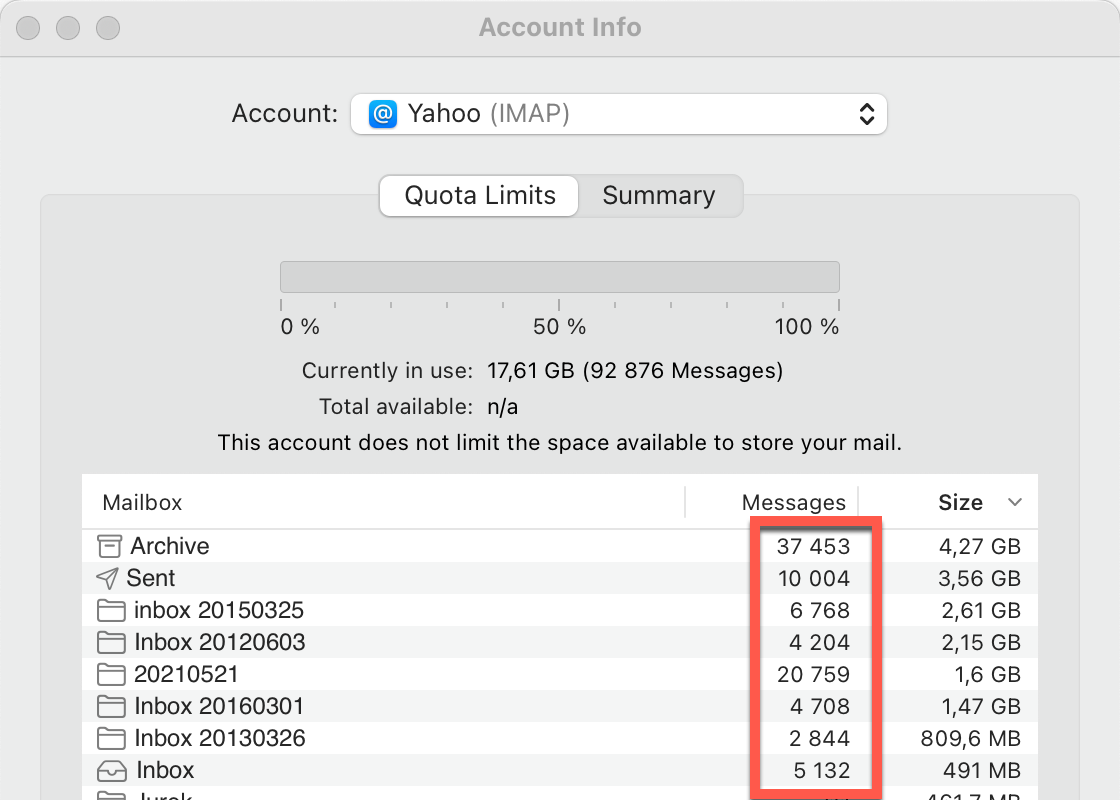The width and height of the screenshot is (1120, 800).
Task: Switch to the Summary tab
Action: [659, 195]
